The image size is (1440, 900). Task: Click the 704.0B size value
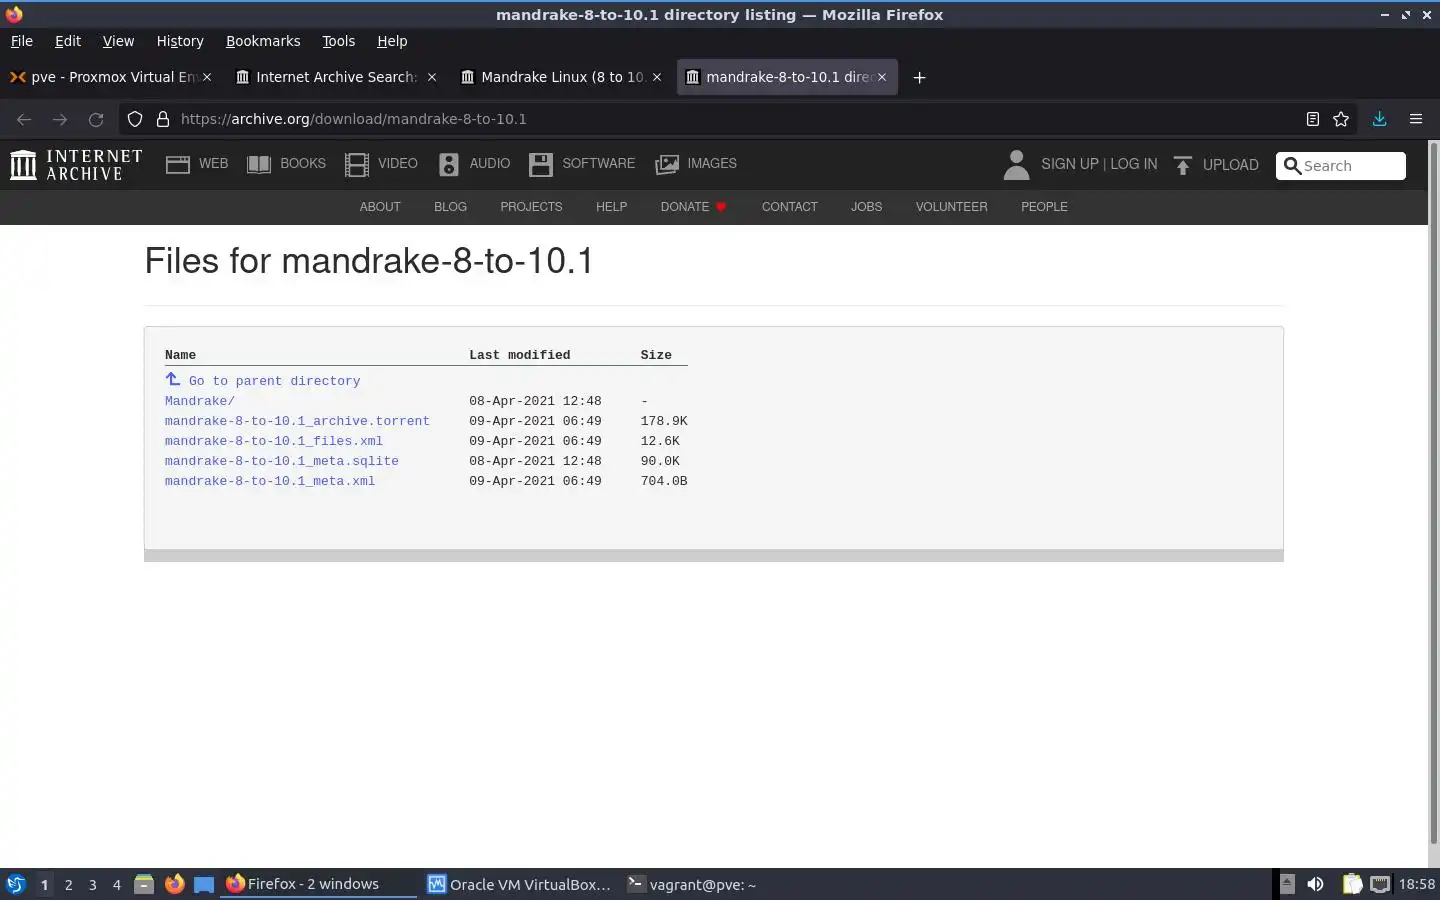coord(664,481)
